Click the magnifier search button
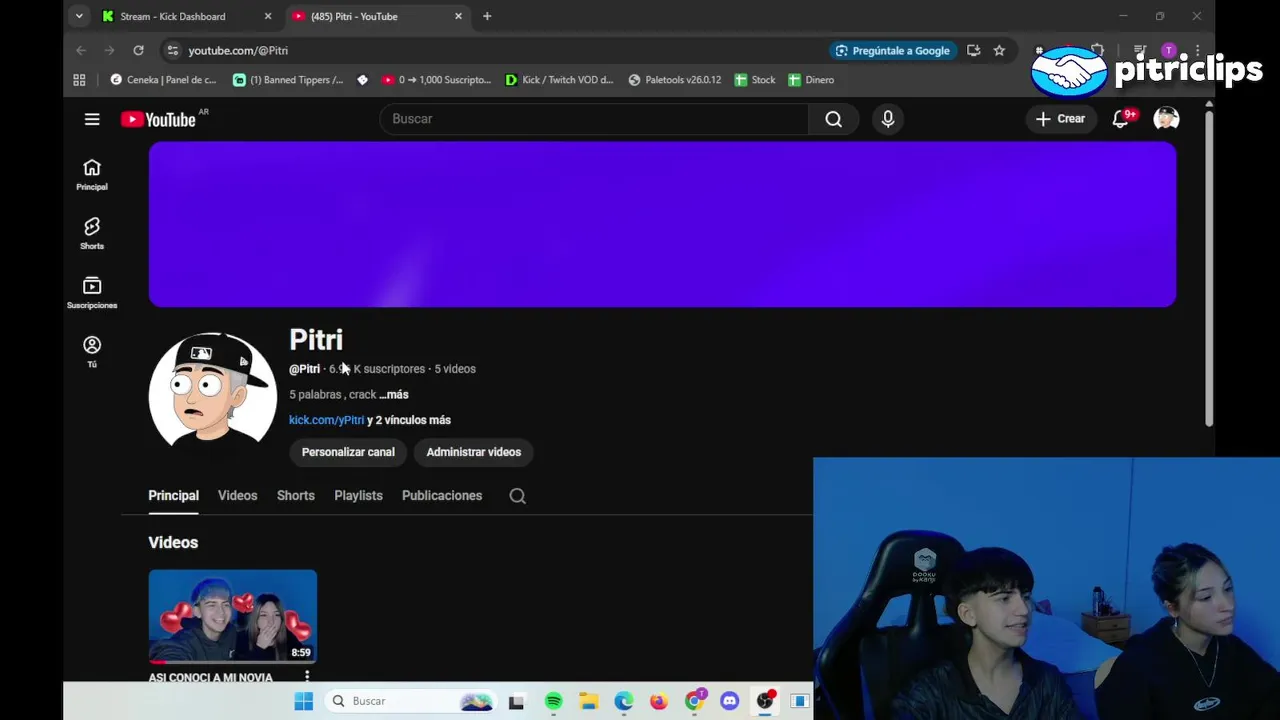The height and width of the screenshot is (720, 1280). click(x=833, y=119)
